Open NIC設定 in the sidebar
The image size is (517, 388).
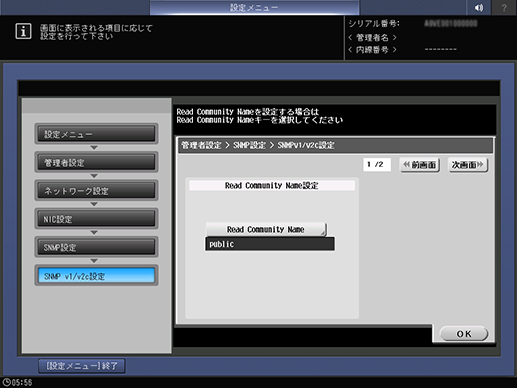pos(96,219)
